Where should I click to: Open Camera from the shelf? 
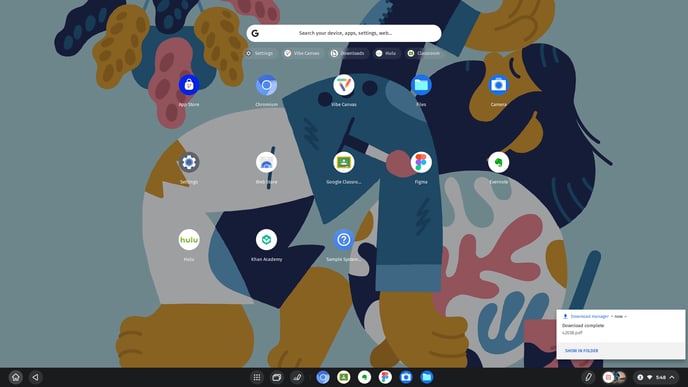click(406, 377)
